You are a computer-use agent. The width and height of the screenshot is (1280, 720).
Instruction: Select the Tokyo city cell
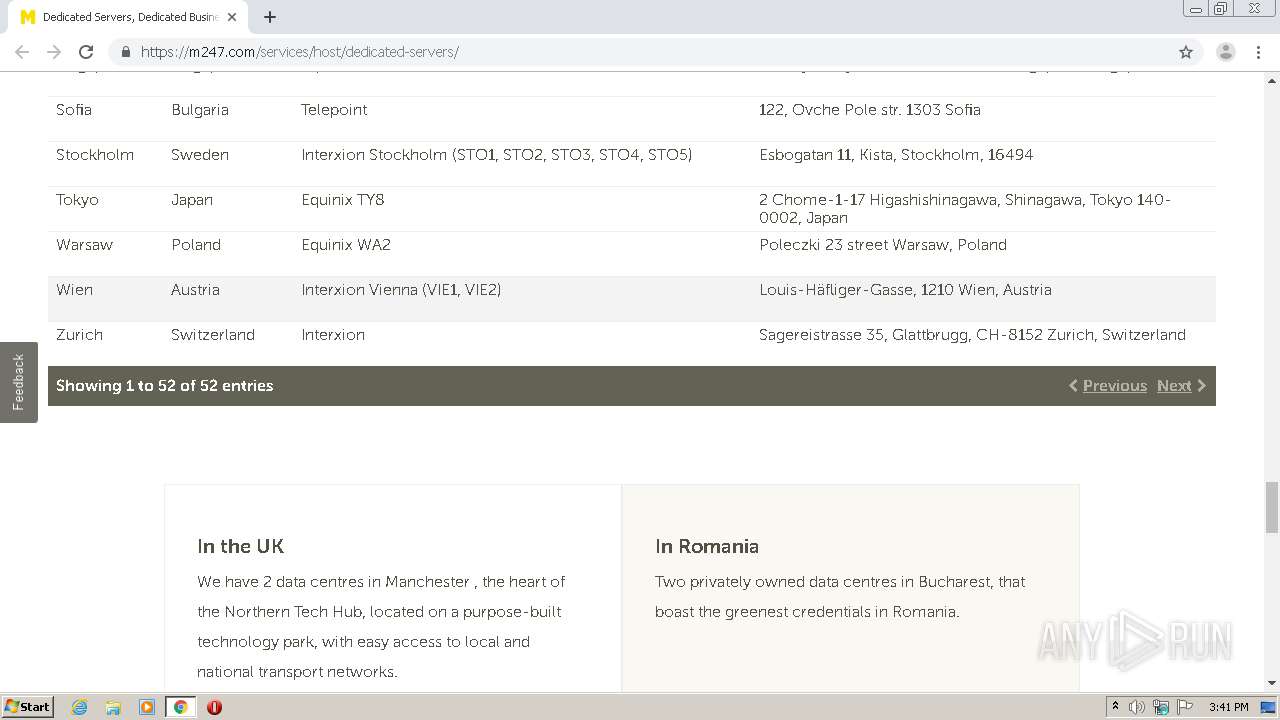[77, 200]
